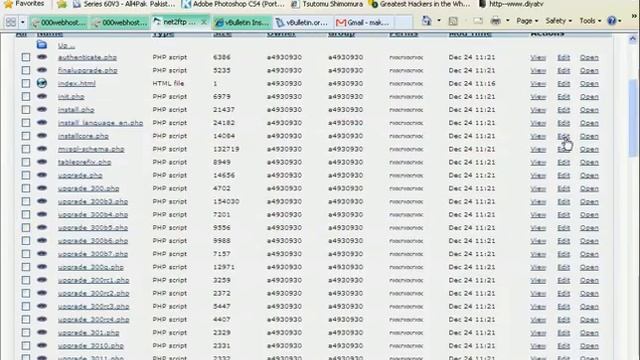Click Open link for index.html

589,84
